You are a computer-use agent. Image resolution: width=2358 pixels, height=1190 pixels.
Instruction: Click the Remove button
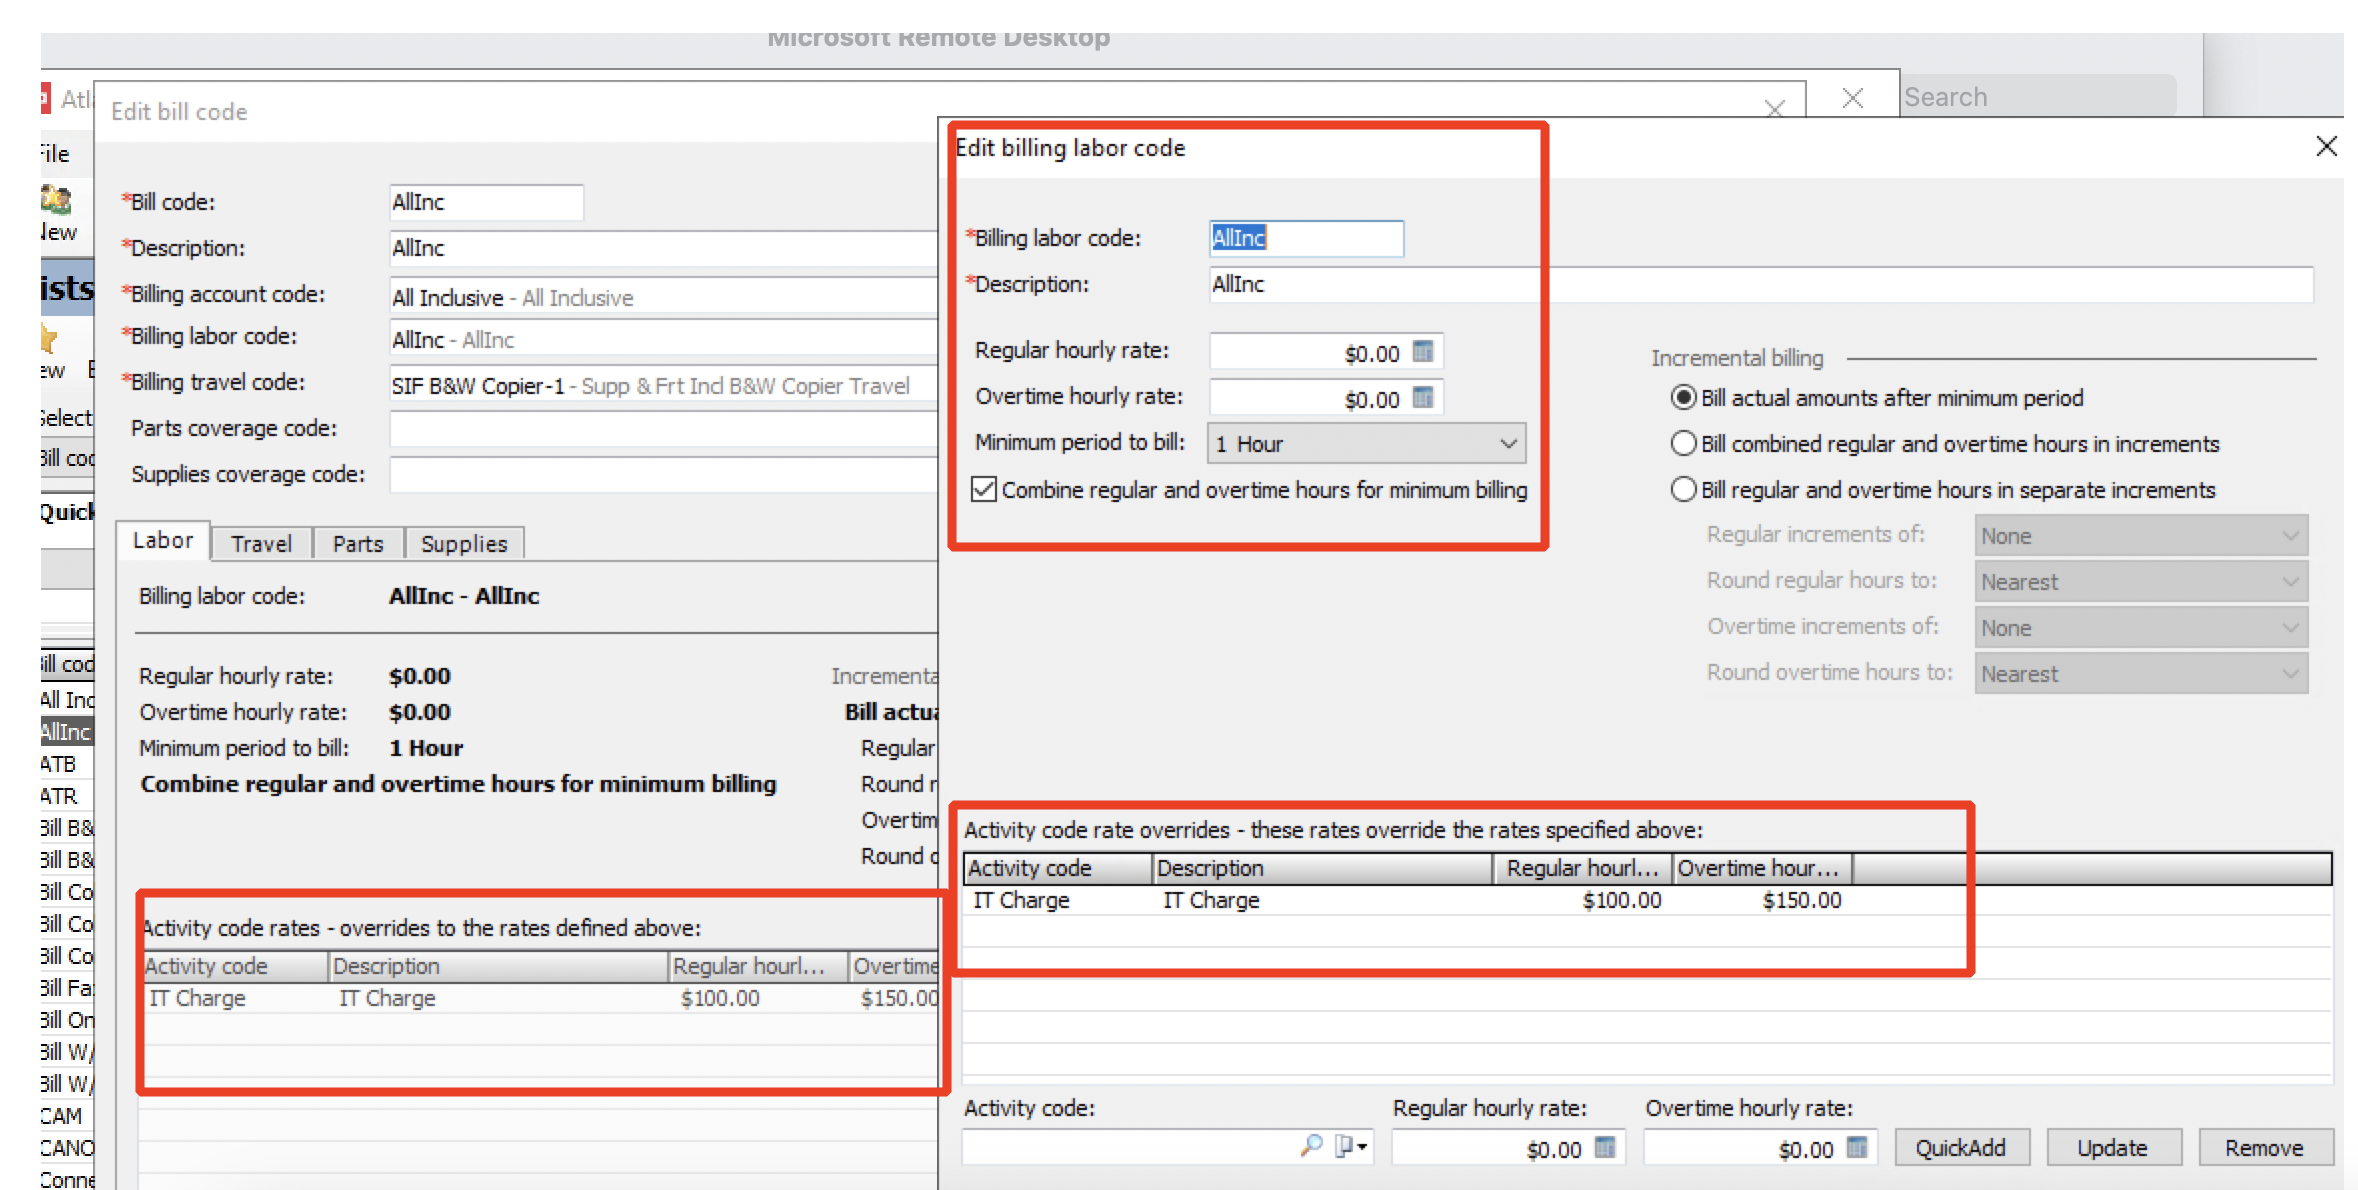[2265, 1147]
